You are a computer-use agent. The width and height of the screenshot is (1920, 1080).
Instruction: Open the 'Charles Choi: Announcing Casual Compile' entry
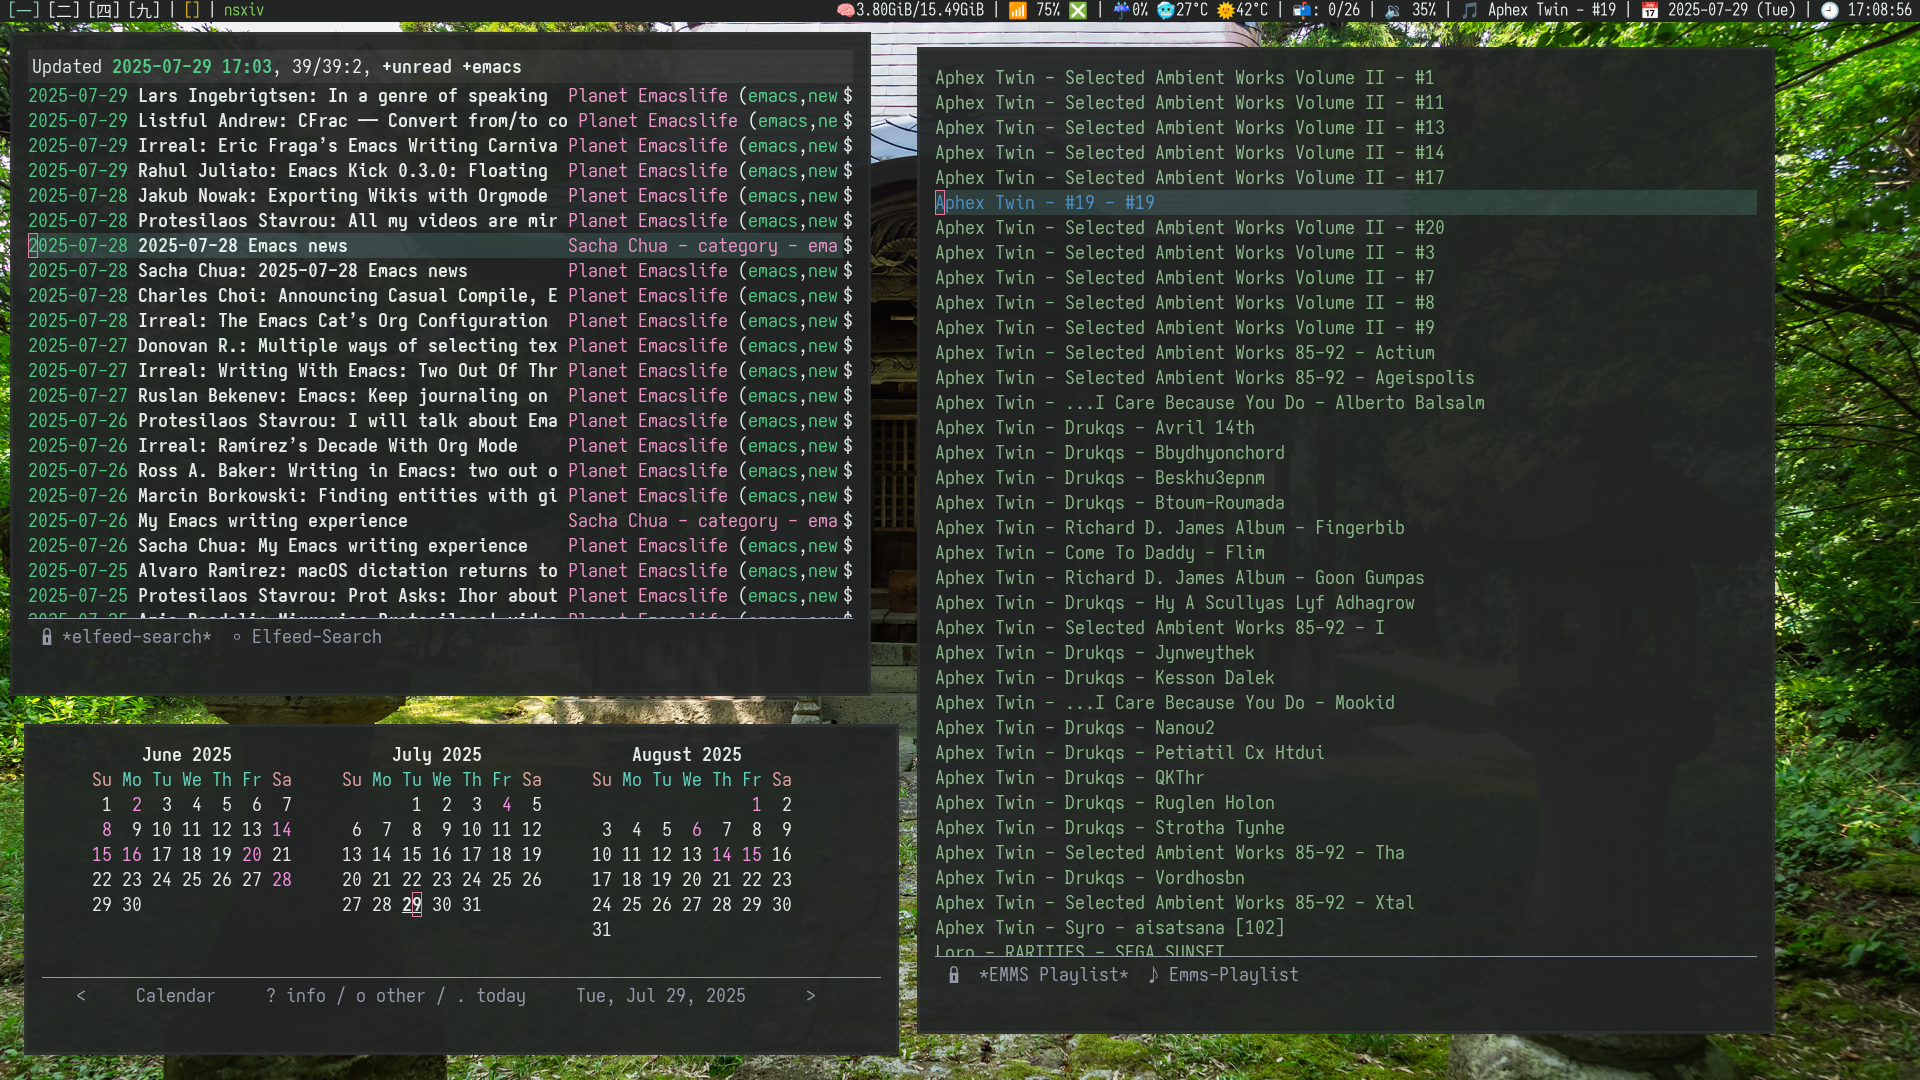tap(347, 296)
